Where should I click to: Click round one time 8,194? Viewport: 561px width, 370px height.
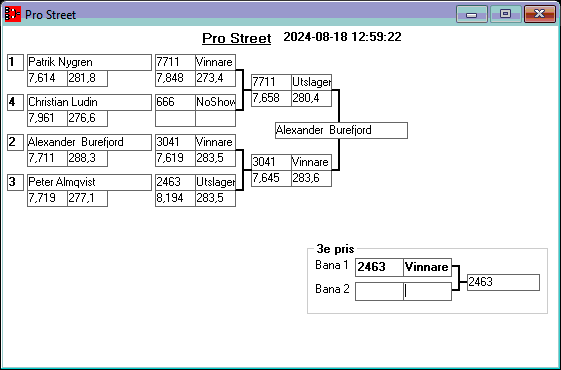coord(175,199)
